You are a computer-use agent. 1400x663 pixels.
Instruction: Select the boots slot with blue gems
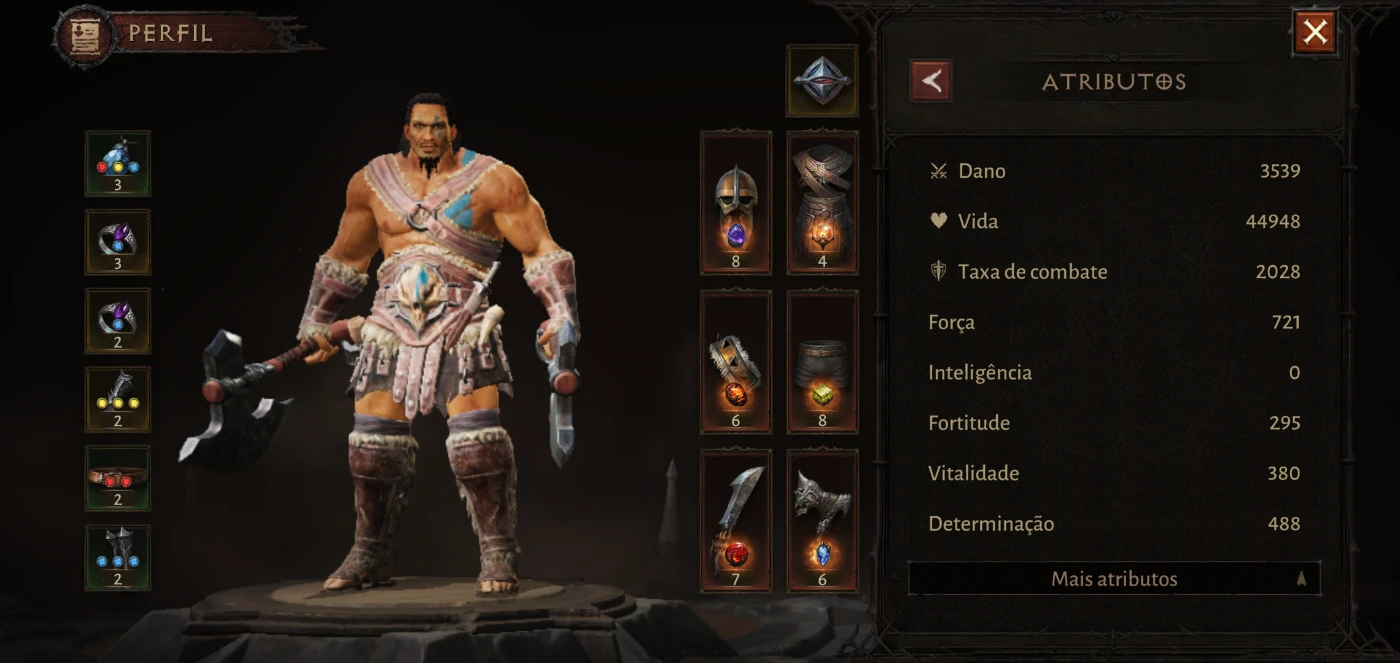tap(118, 557)
